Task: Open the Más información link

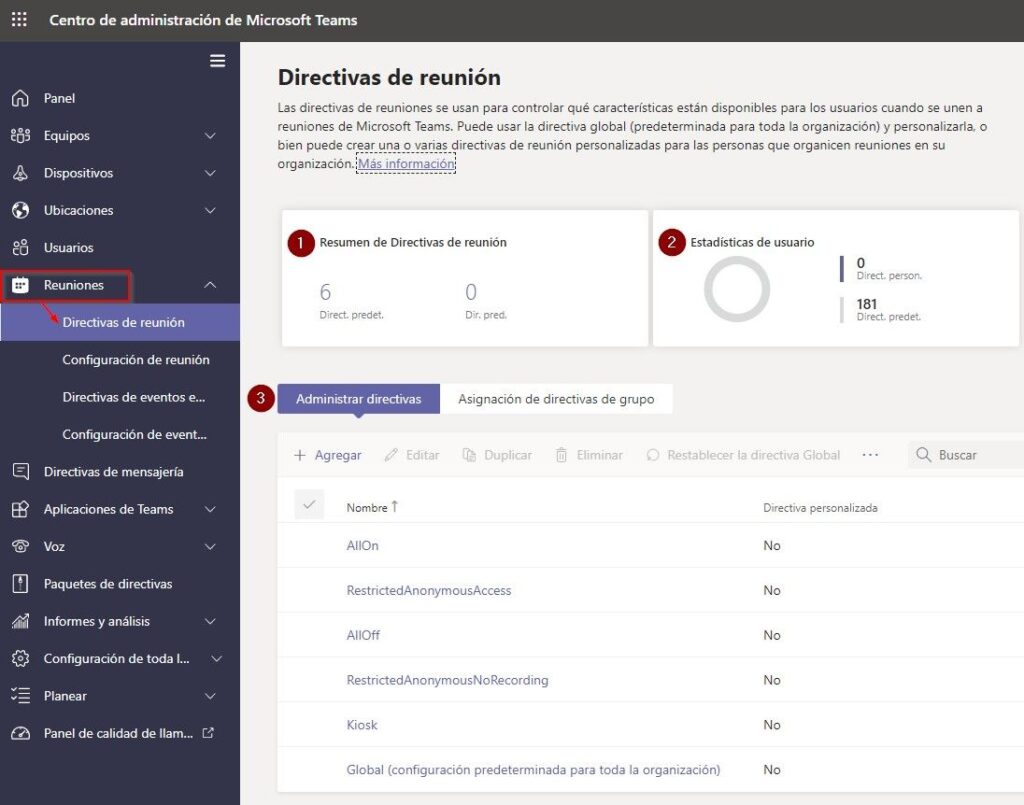Action: click(406, 164)
